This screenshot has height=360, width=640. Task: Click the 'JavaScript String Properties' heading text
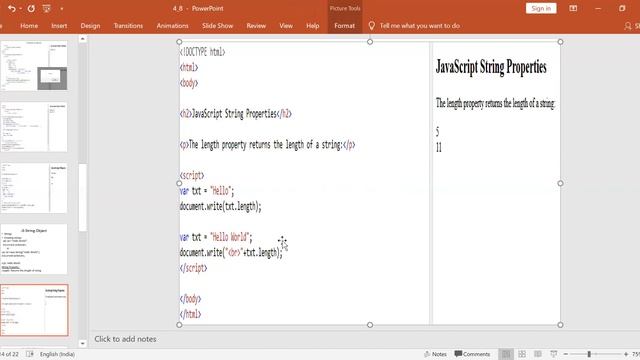(x=491, y=67)
